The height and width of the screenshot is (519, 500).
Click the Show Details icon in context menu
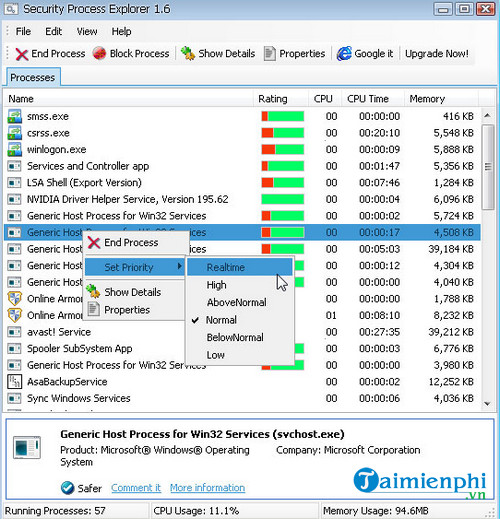tap(93, 292)
